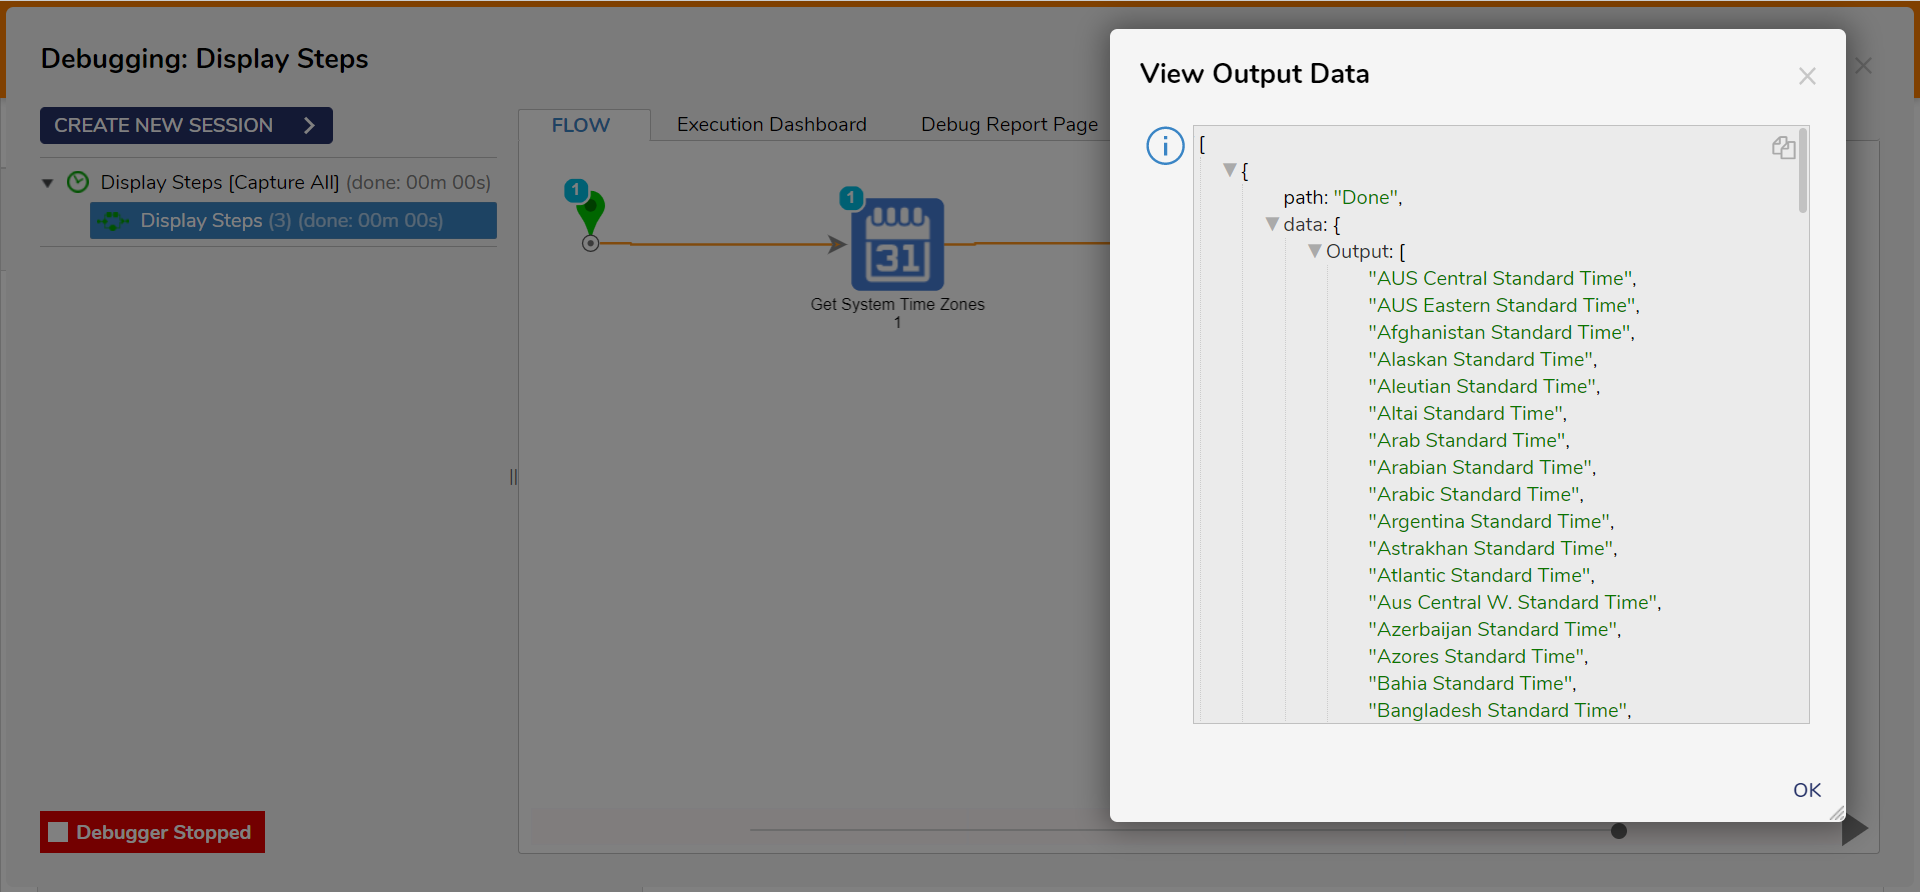Click "Afghanistan Standard Time" entry
Viewport: 1920px width, 892px height.
1501,332
